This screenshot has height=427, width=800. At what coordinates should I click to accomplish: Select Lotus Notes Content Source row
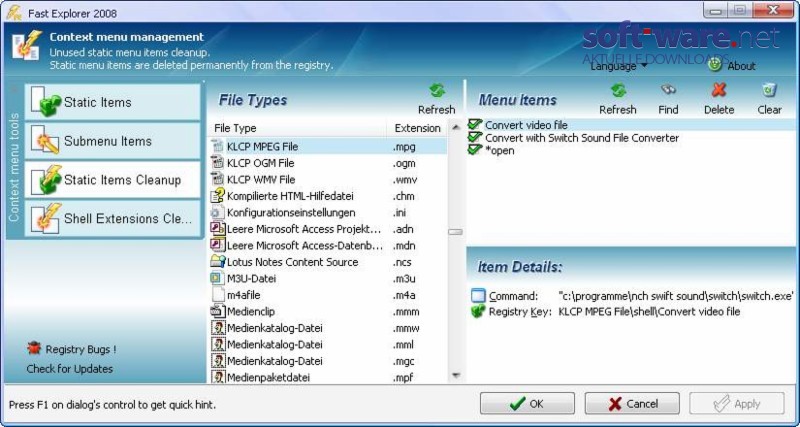328,262
